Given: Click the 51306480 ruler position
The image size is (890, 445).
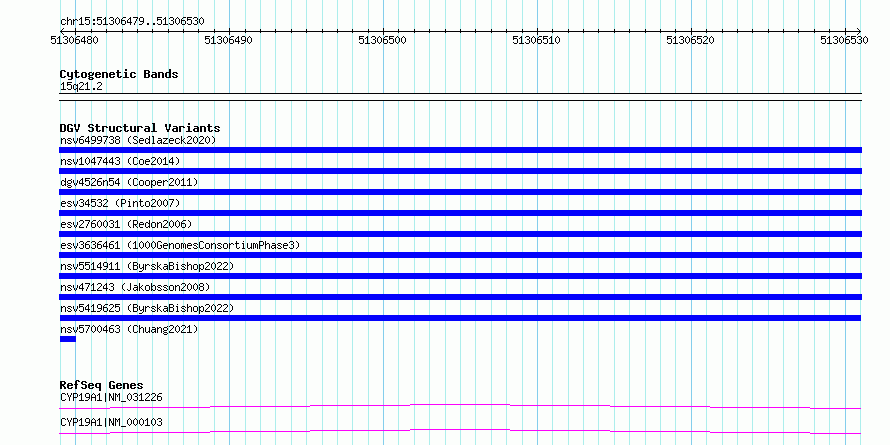Looking at the screenshot, I should click(x=74, y=40).
